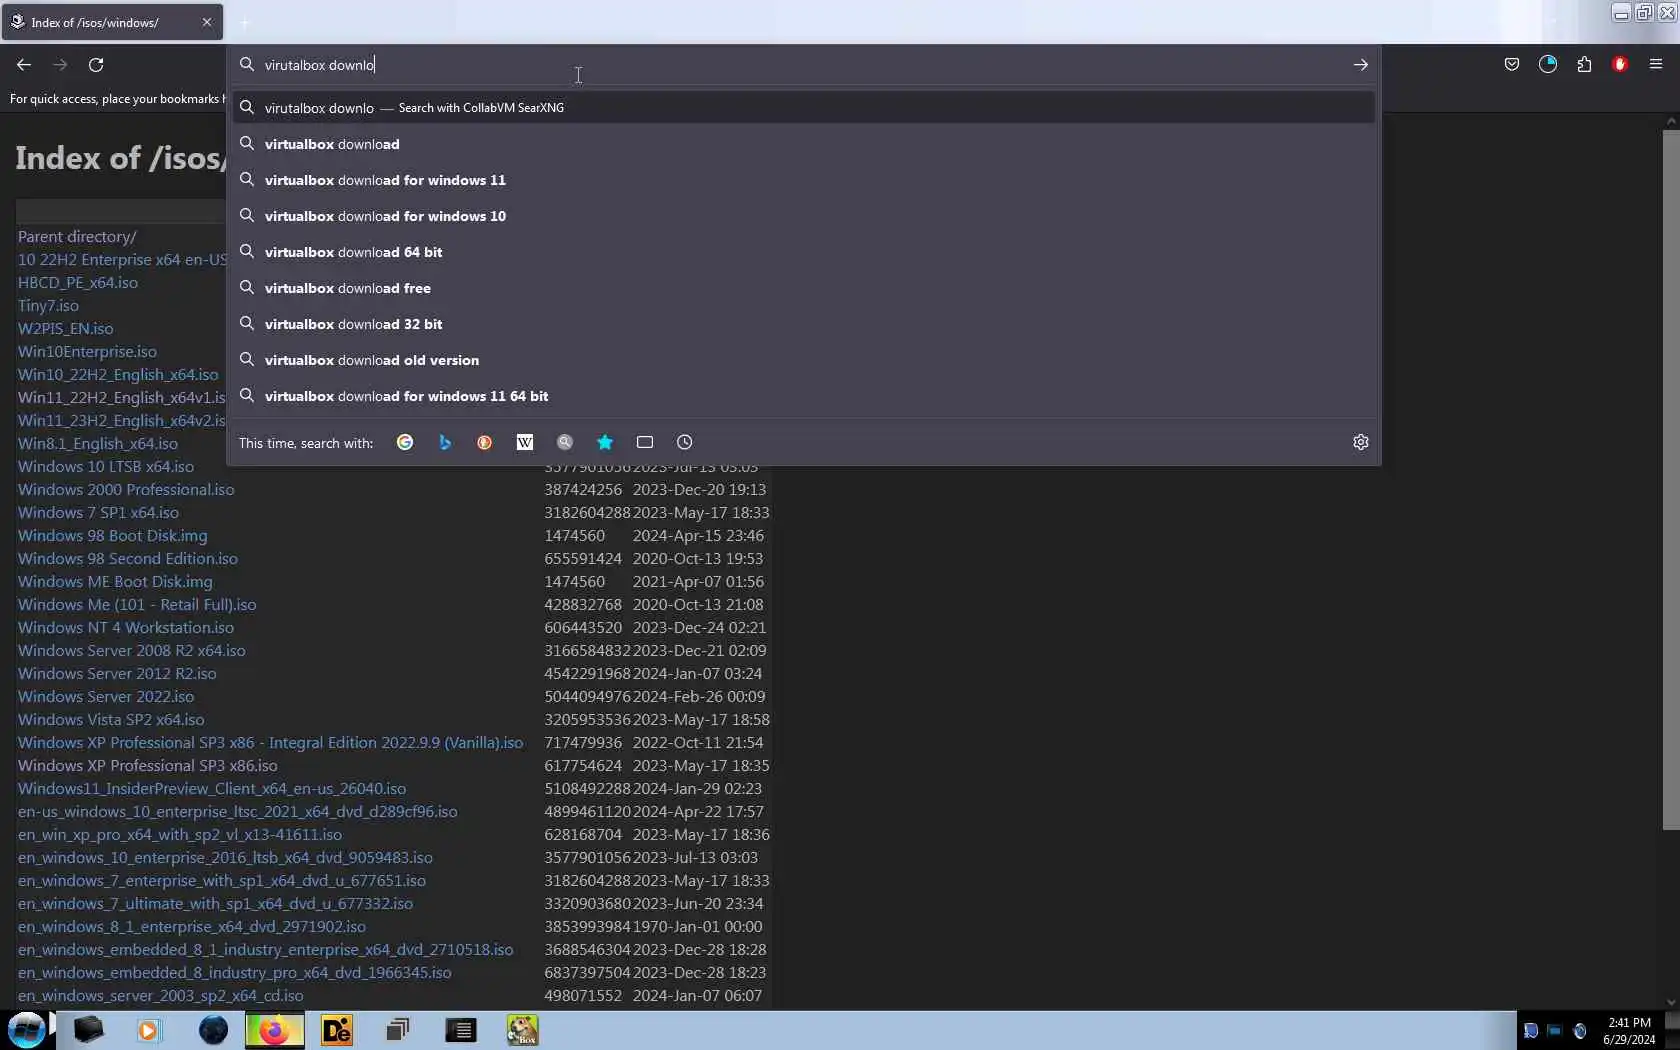Open the Windows ME Boot Disk.img link
This screenshot has height=1050, width=1680.
click(115, 582)
